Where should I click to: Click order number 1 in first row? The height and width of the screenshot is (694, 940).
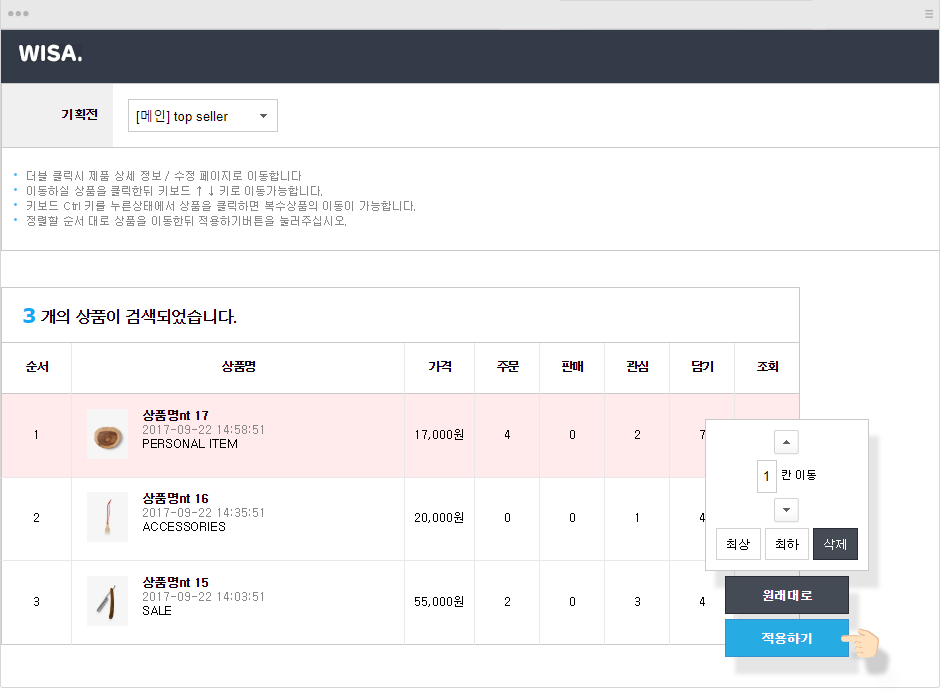(x=37, y=434)
